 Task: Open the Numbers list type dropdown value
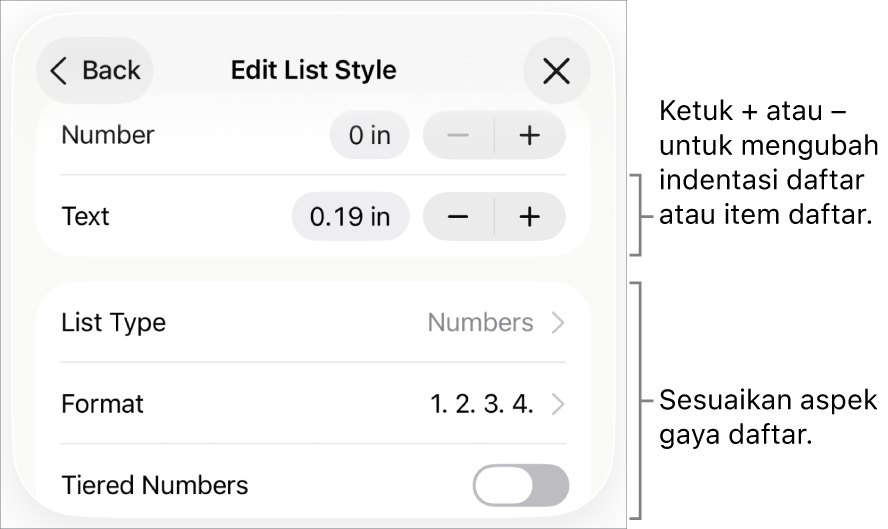click(480, 323)
